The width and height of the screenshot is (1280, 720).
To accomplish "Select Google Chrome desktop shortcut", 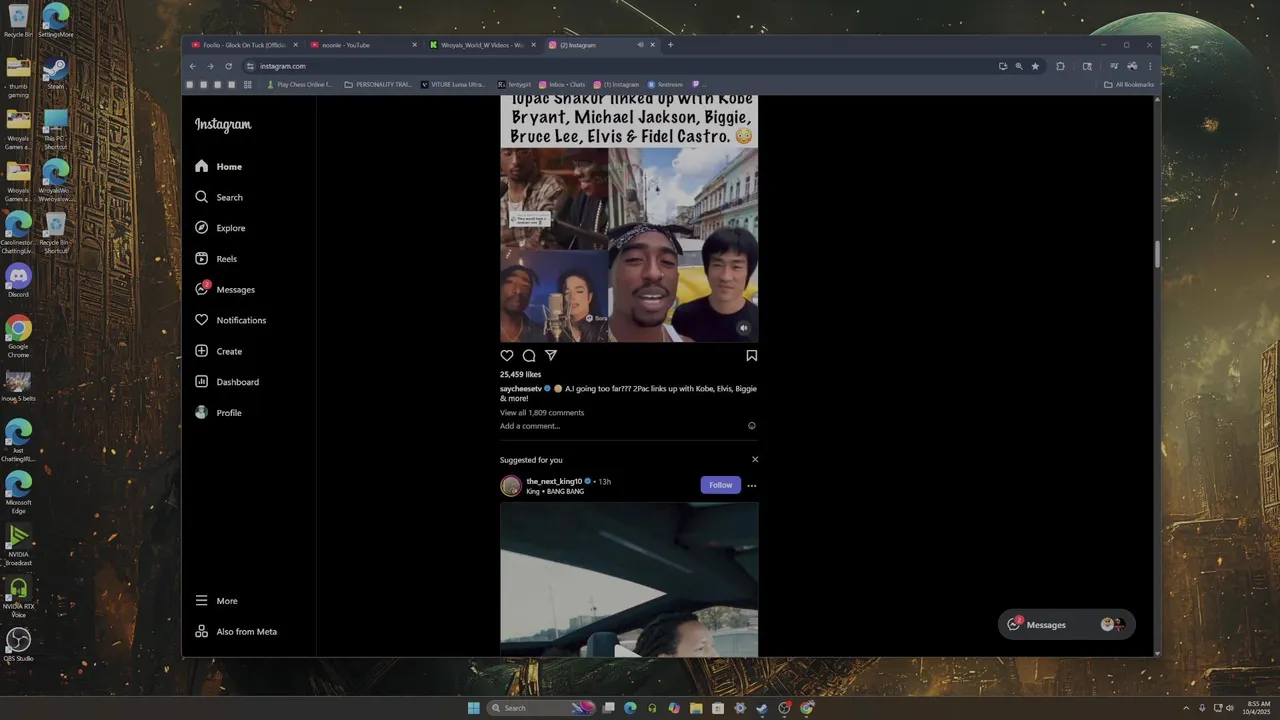I will pyautogui.click(x=18, y=337).
